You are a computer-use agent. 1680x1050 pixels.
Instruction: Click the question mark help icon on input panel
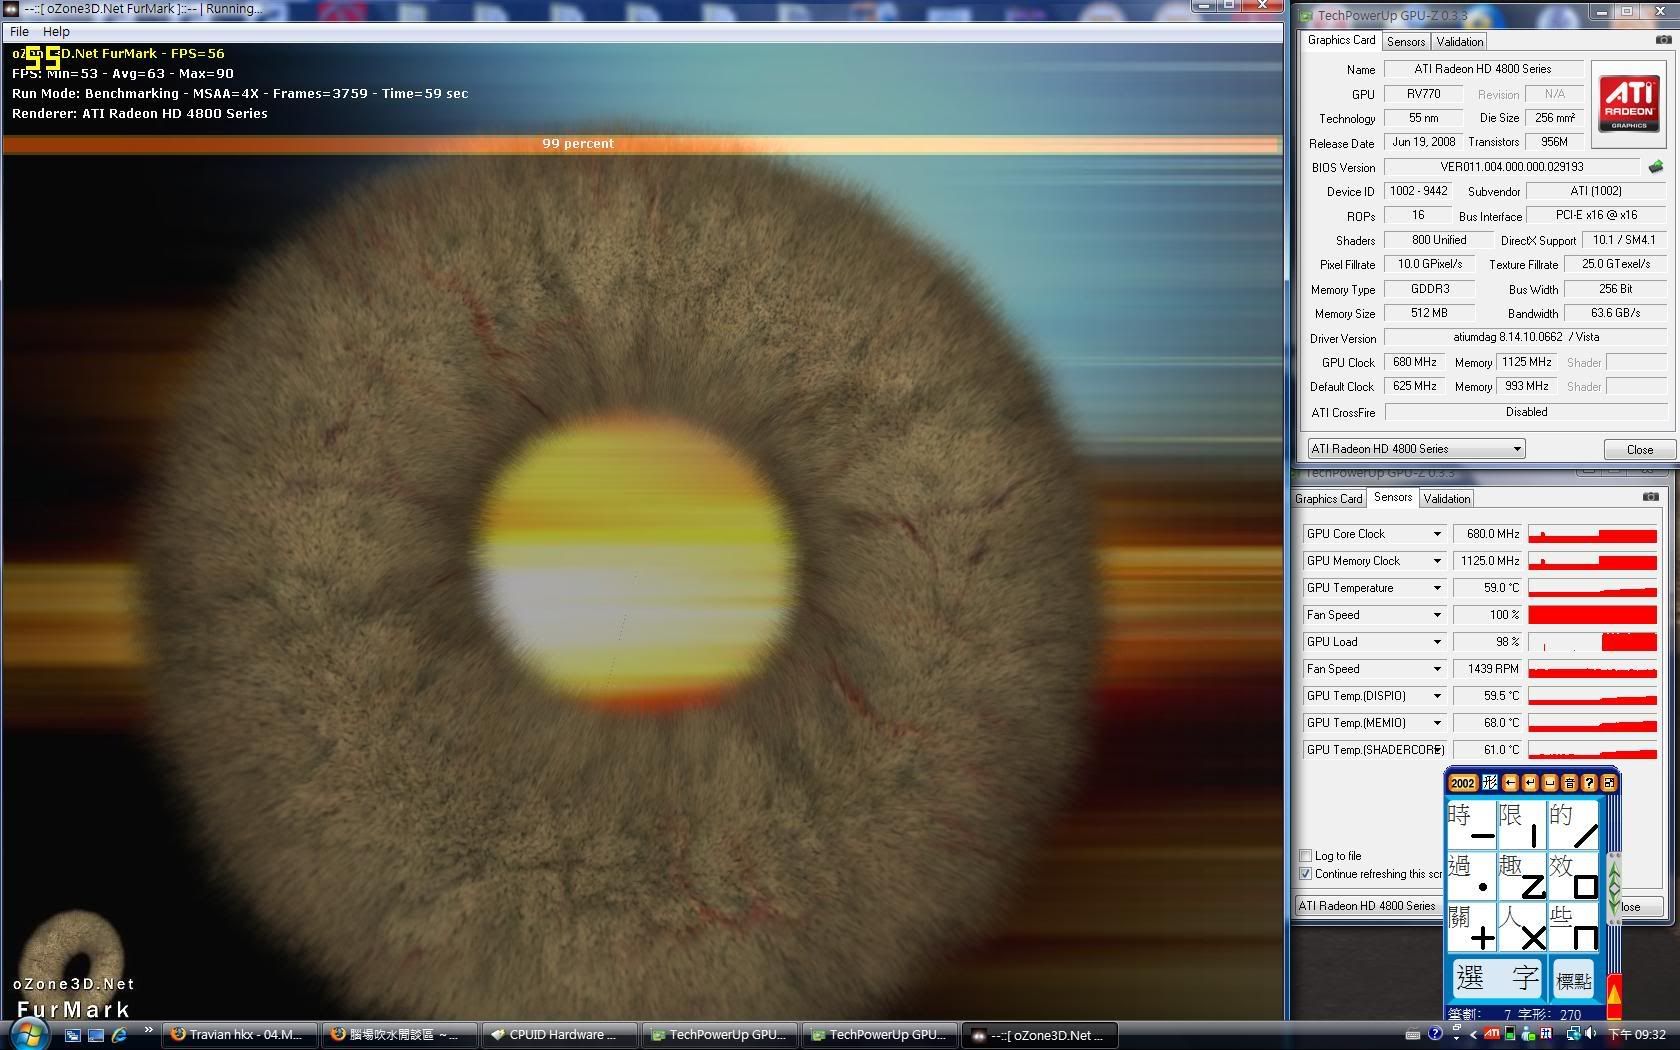[1589, 783]
